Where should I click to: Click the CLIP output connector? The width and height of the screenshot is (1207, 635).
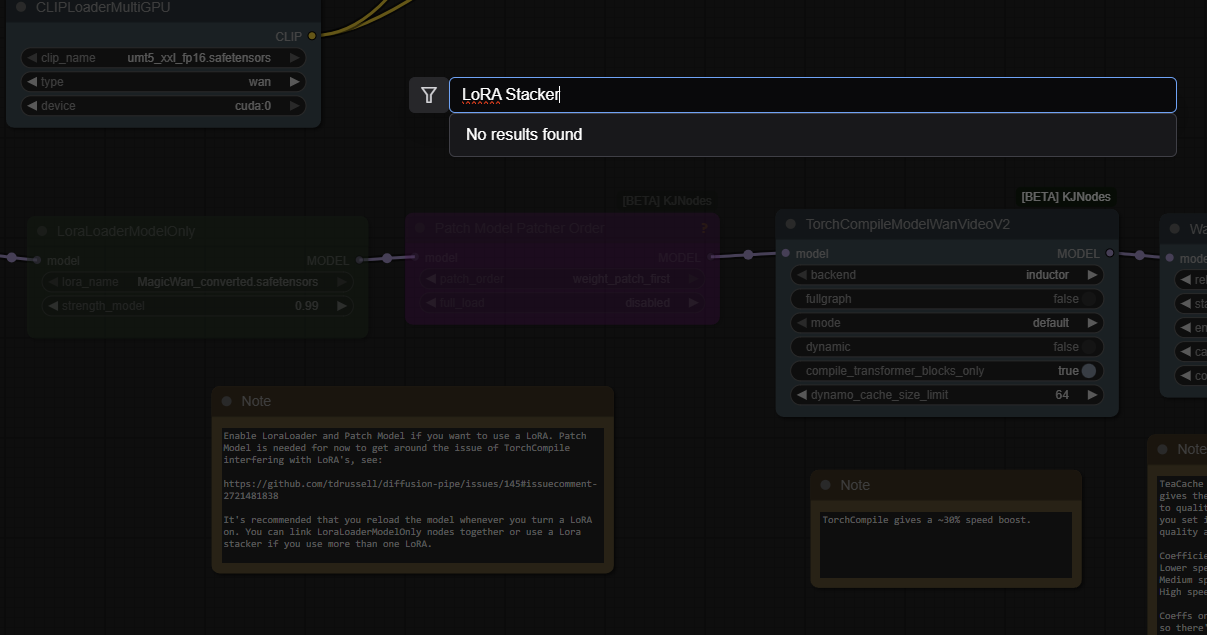pos(312,35)
